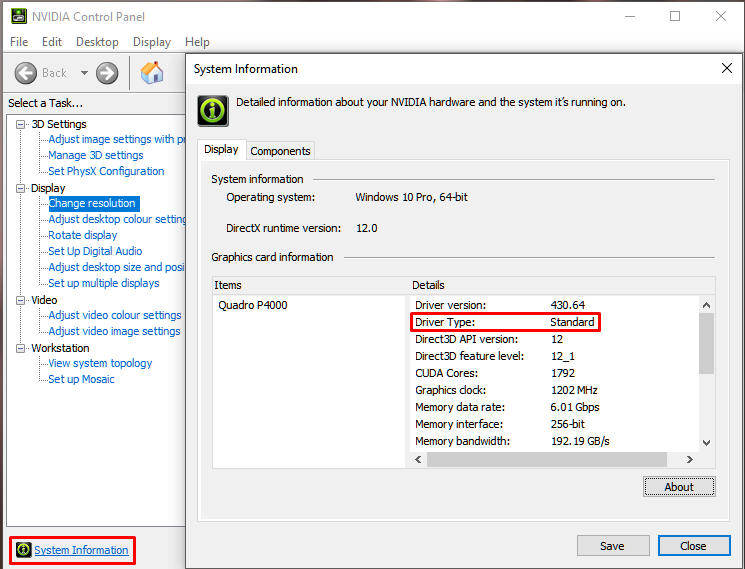Open the Help menu
The height and width of the screenshot is (569, 745).
197,42
